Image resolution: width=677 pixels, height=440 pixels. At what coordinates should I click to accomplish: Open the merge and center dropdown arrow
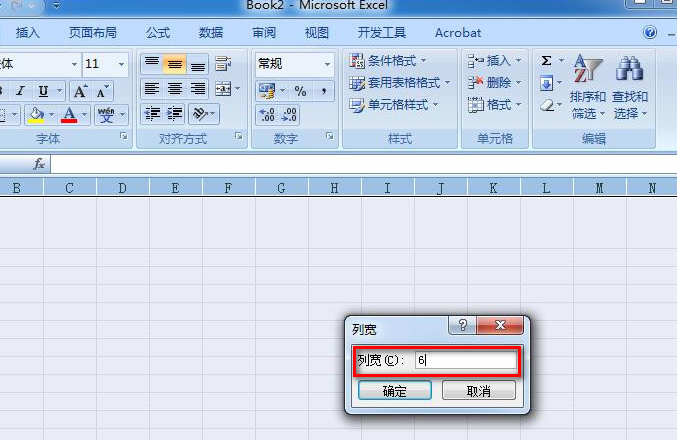237,89
